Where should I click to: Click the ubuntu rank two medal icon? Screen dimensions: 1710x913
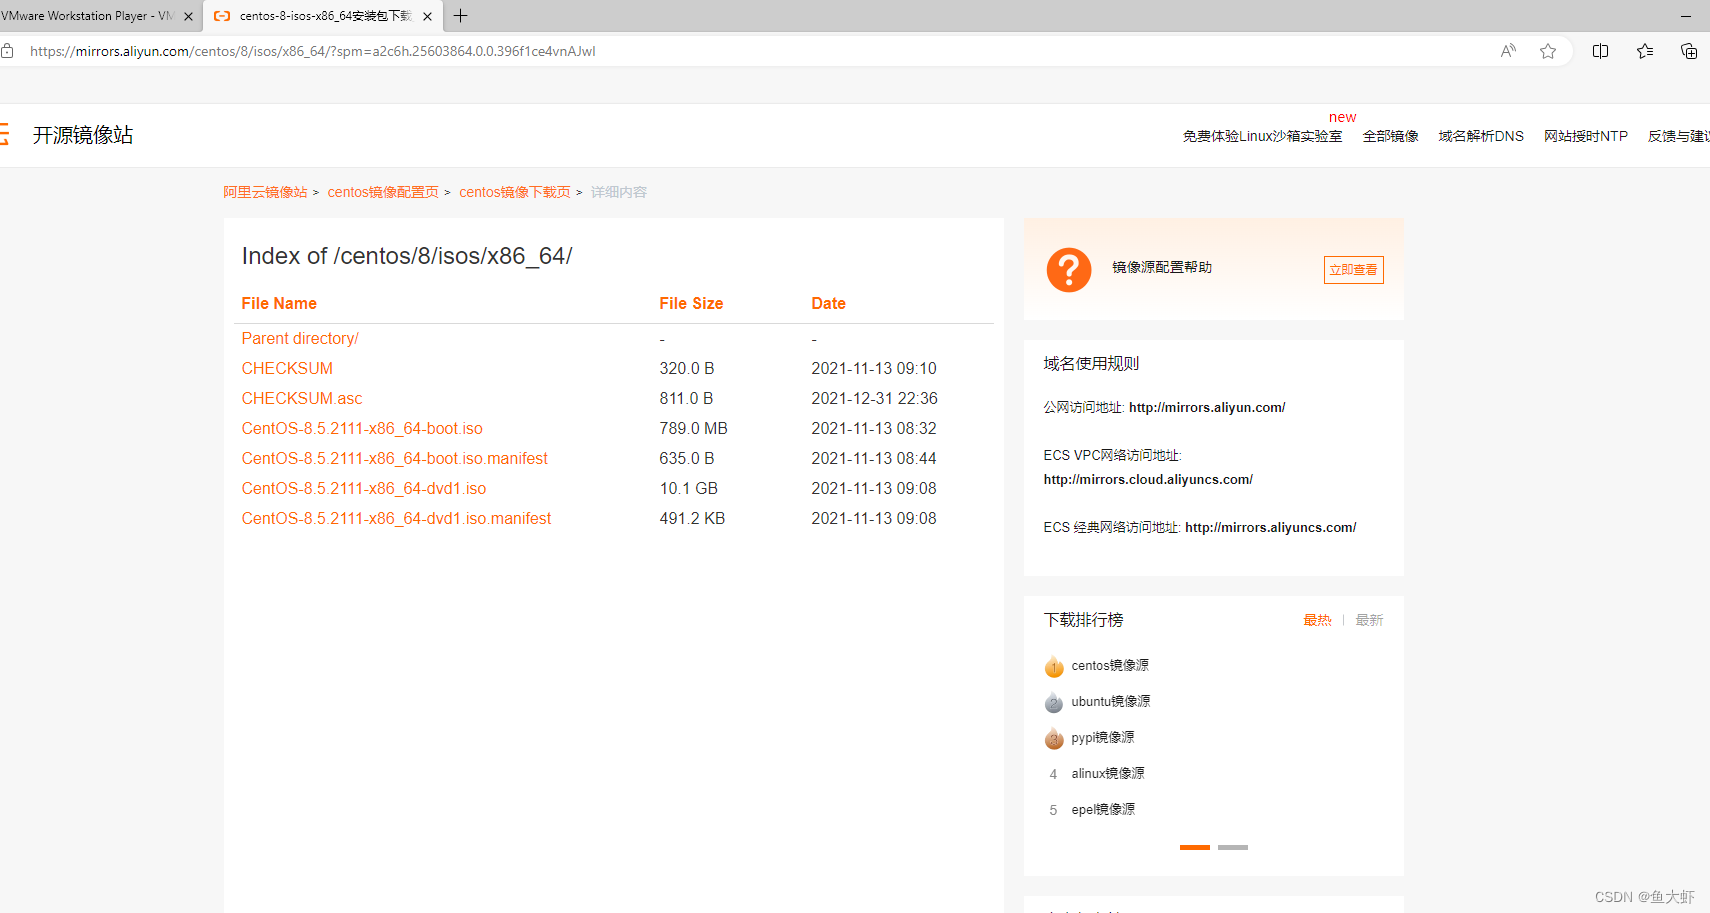(x=1054, y=703)
